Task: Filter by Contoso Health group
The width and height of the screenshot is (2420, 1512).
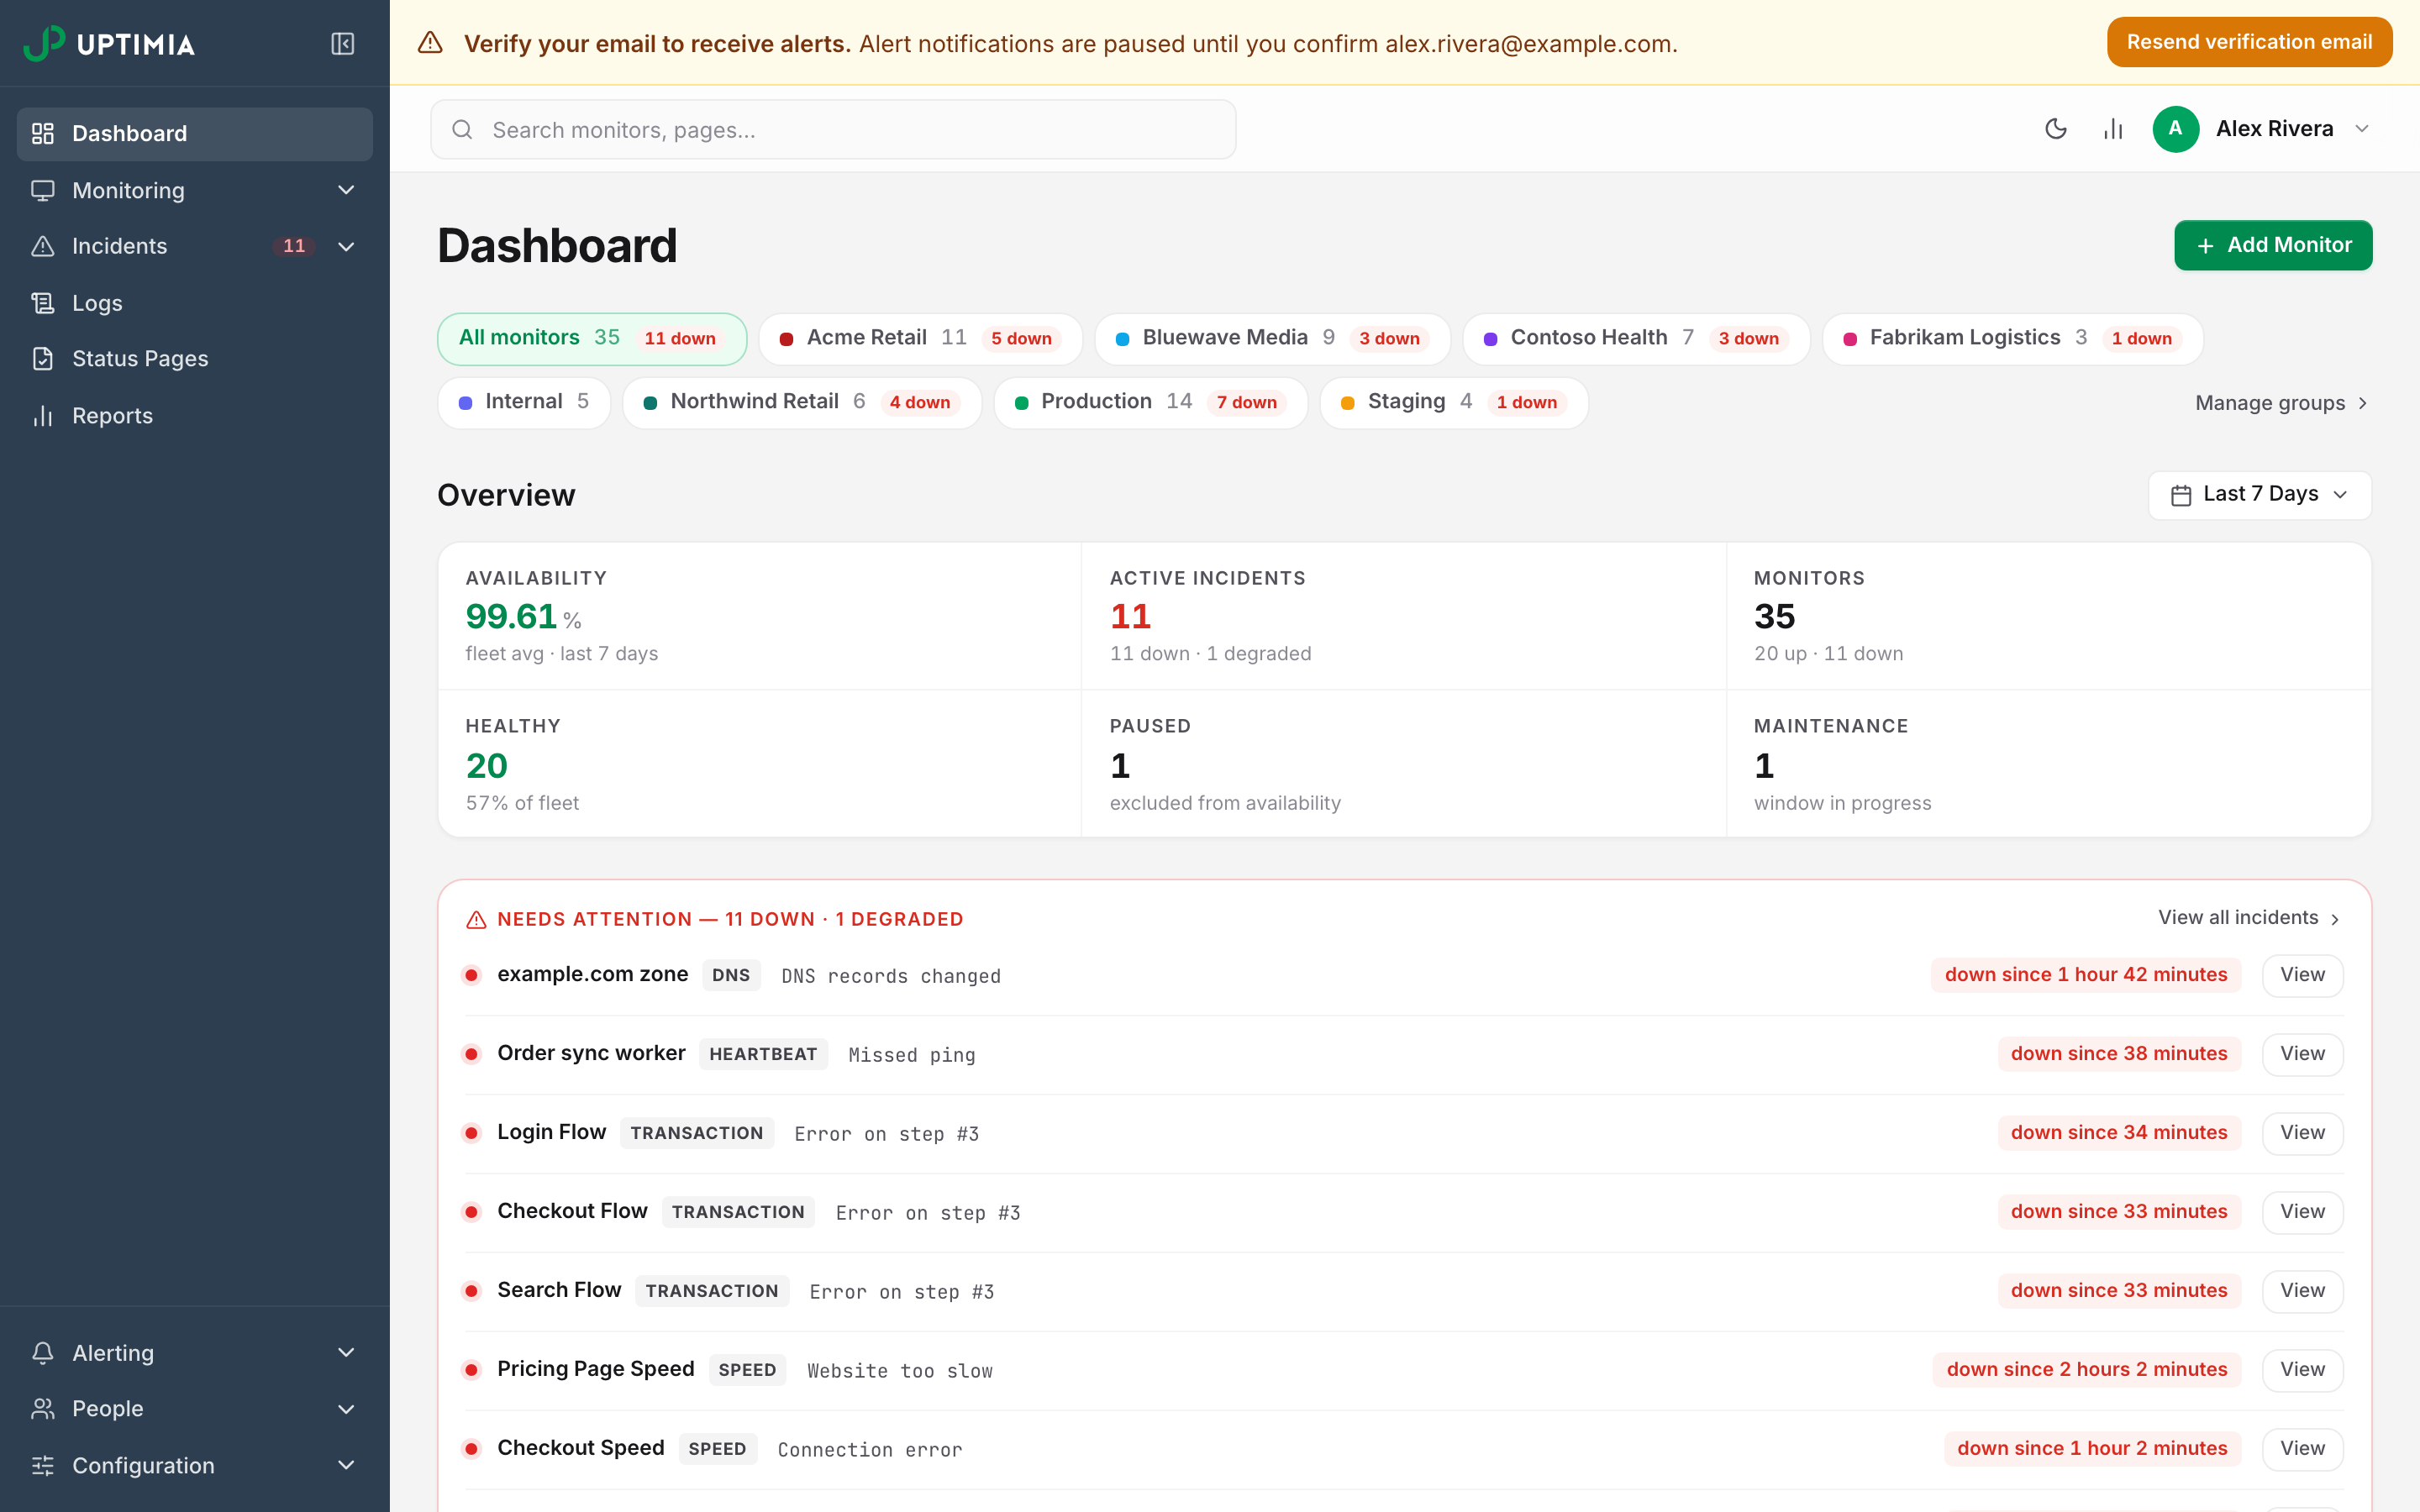Action: (x=1636, y=339)
